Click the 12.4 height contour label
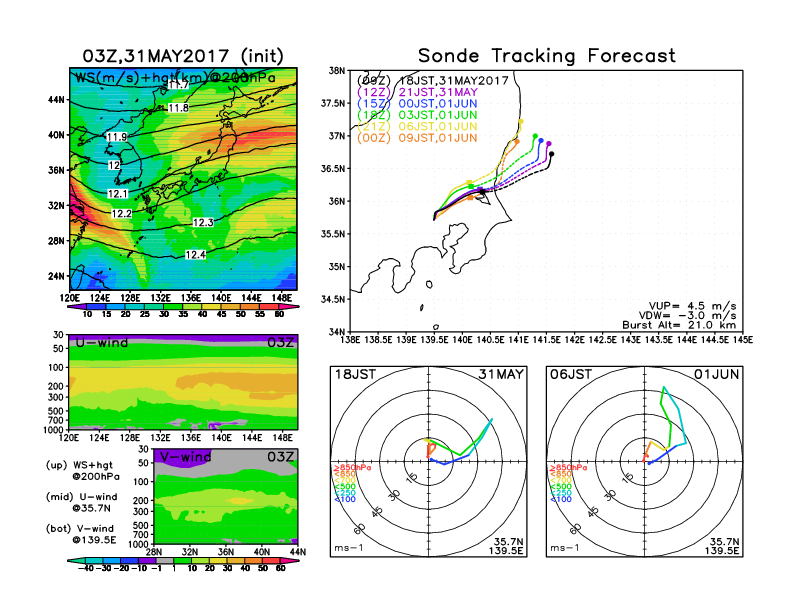This screenshot has width=792, height=612. point(195,254)
